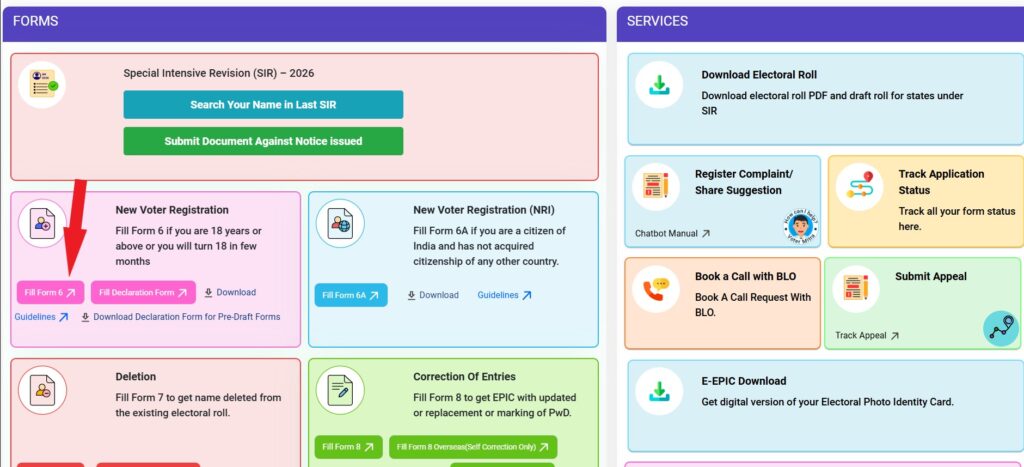The height and width of the screenshot is (467, 1024).
Task: Open the Chatbot Manual link
Action: pyautogui.click(x=672, y=234)
